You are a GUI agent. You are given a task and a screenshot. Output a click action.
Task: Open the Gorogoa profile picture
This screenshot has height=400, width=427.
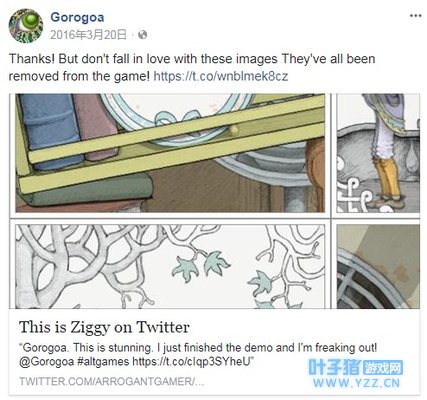(x=25, y=26)
